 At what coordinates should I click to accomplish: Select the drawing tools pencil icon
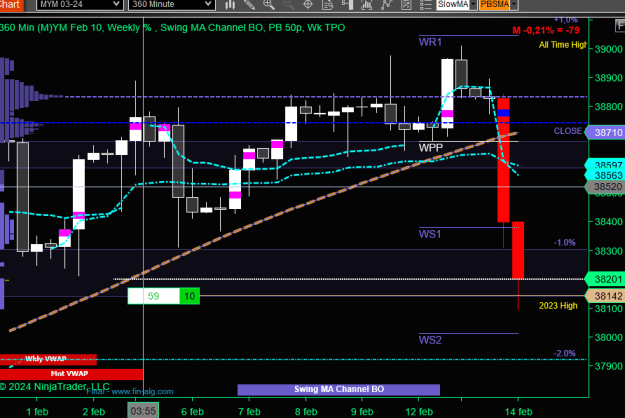point(249,5)
